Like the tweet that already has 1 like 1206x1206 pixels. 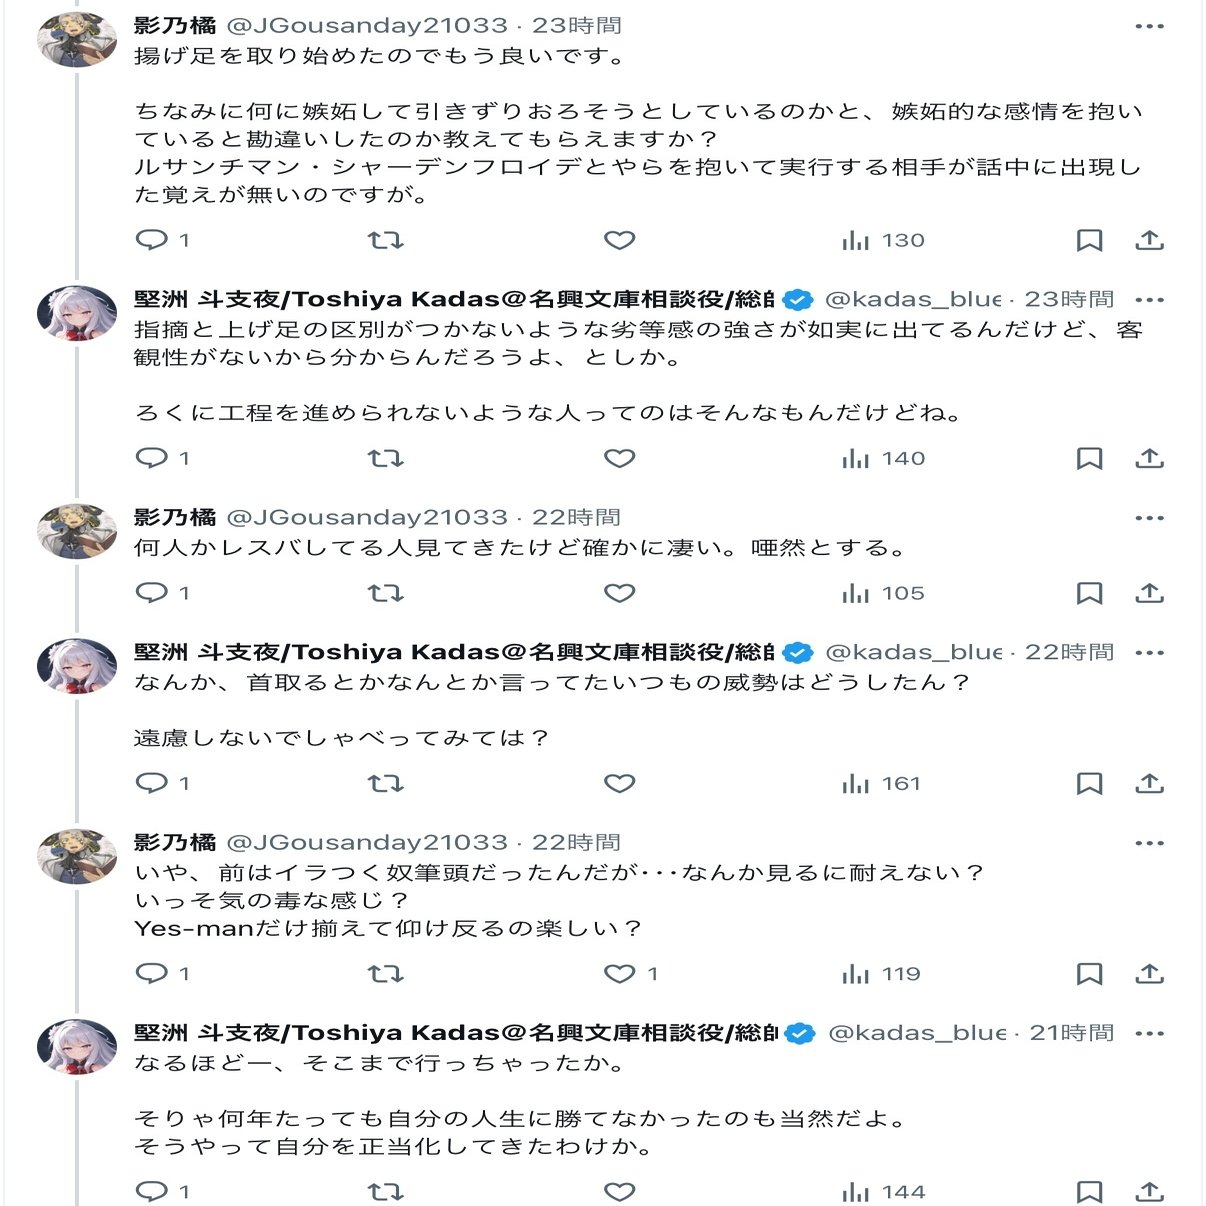pos(620,973)
